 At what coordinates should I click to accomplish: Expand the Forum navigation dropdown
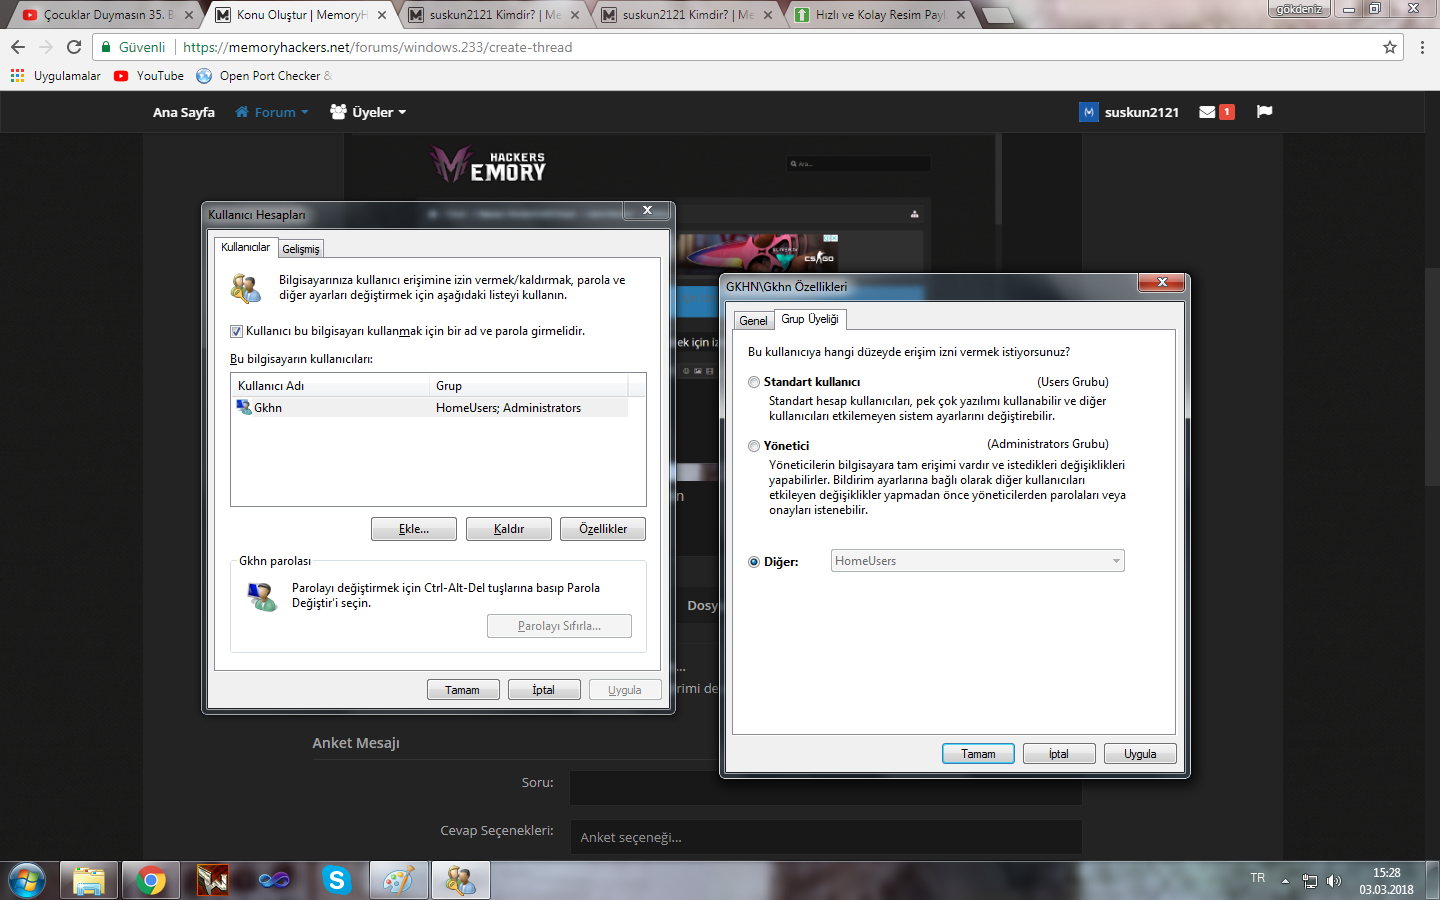(272, 112)
